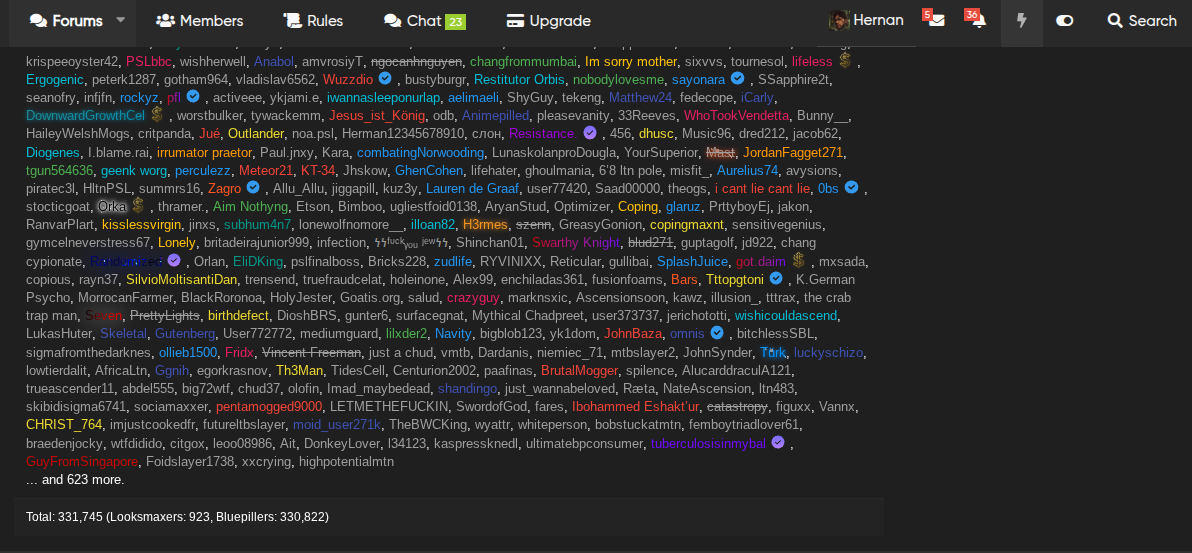
Task: Click the dollar icon next to DownwardGrowthCel
Action: coord(157,115)
